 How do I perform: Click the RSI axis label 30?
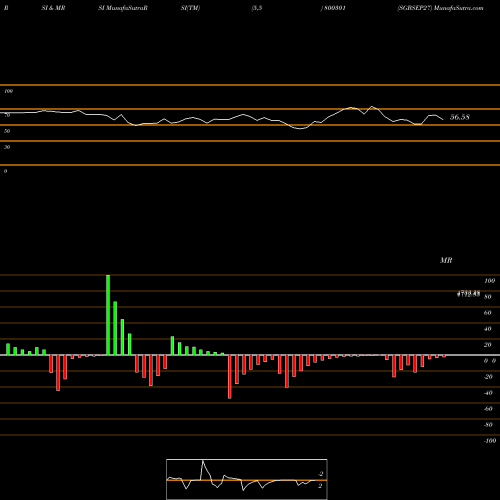tap(7, 147)
